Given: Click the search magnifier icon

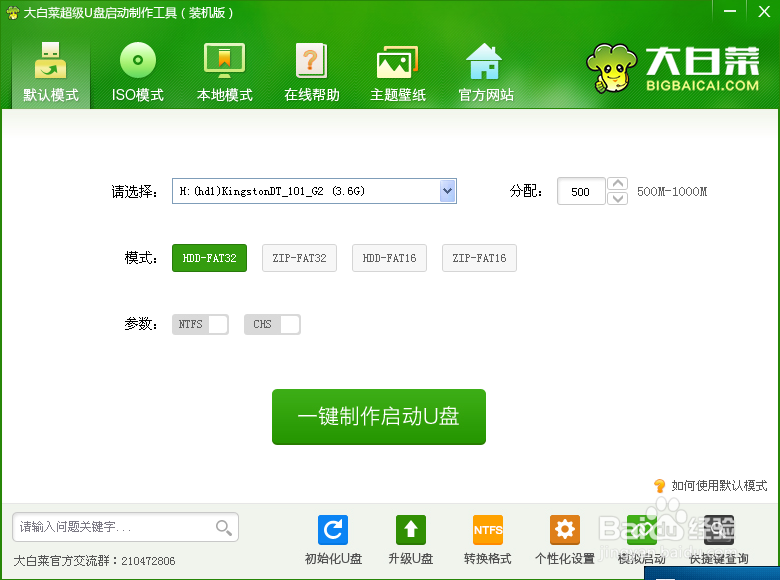Looking at the screenshot, I should 223,527.
